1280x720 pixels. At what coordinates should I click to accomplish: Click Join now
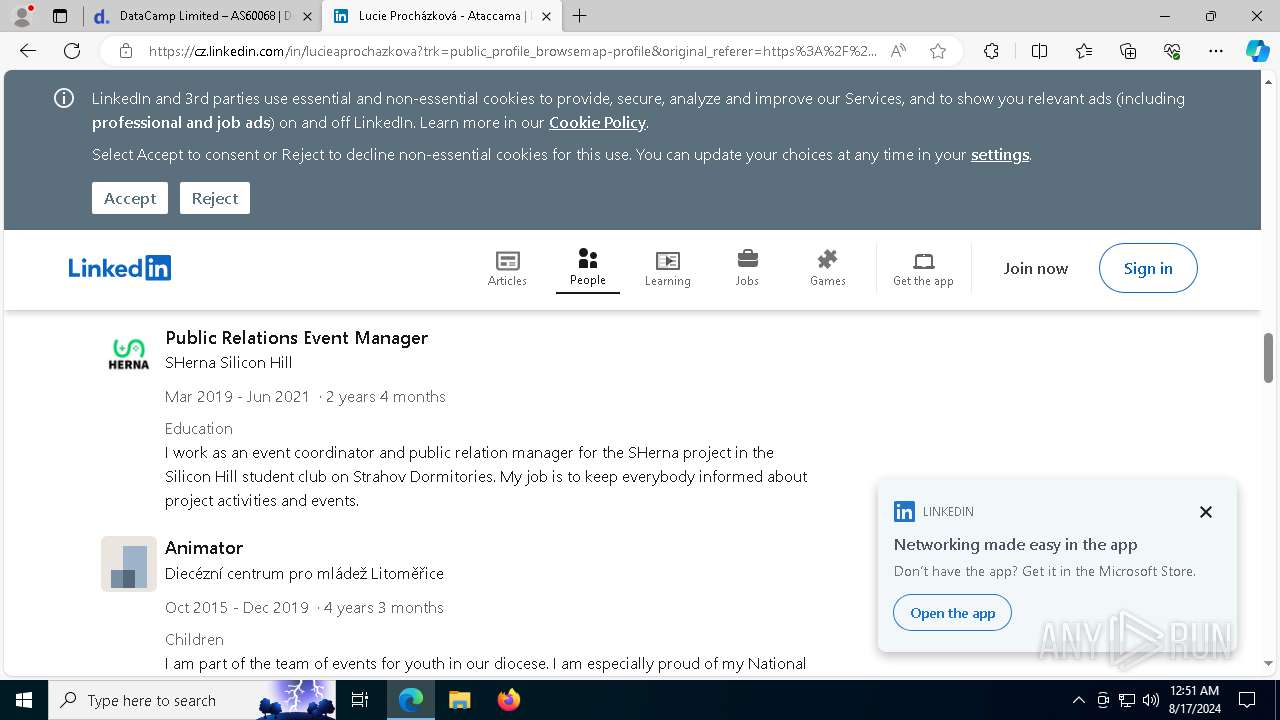[1036, 268]
